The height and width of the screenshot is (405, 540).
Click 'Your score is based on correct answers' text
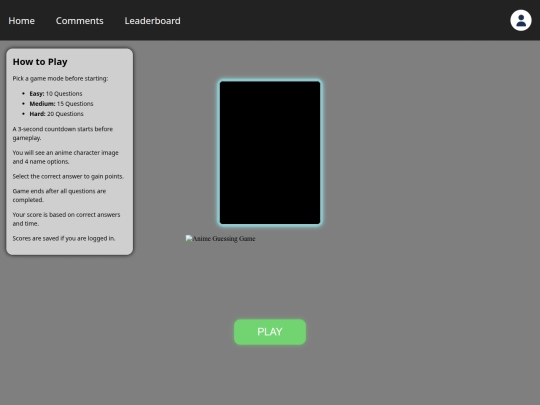66,219
